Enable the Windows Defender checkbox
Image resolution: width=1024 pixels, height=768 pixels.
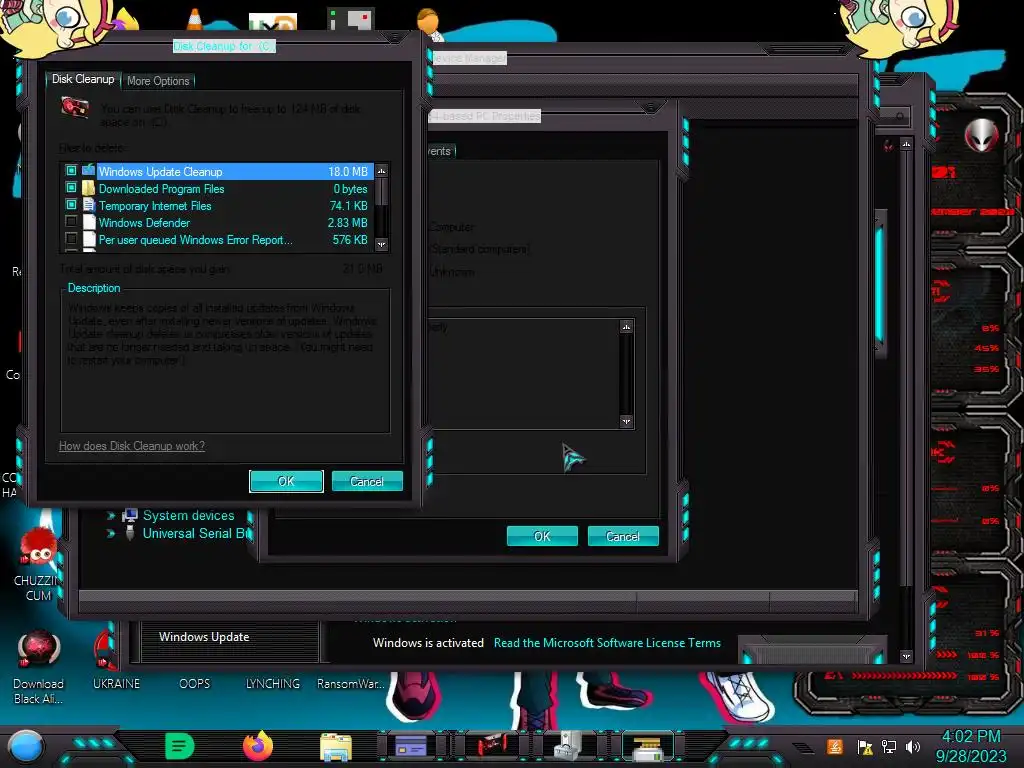71,222
